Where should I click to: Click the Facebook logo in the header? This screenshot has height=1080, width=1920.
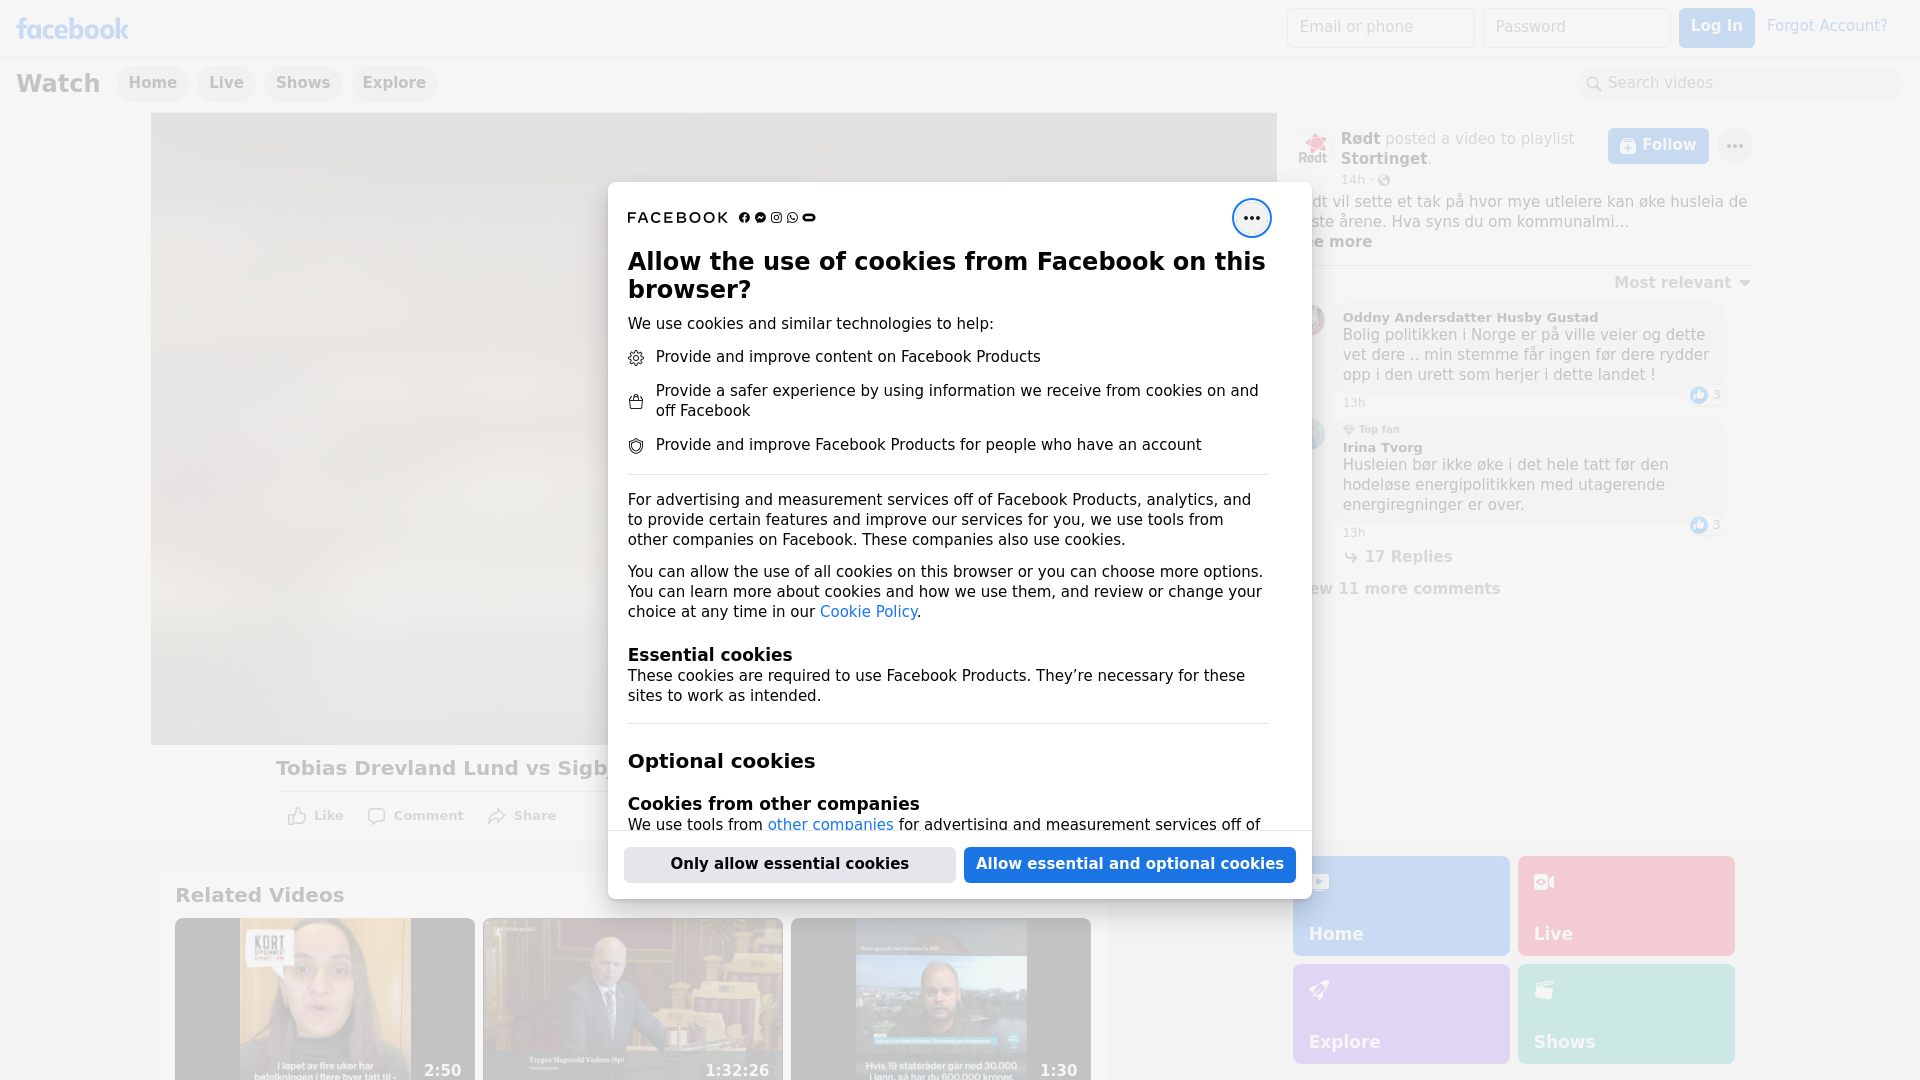[x=72, y=29]
